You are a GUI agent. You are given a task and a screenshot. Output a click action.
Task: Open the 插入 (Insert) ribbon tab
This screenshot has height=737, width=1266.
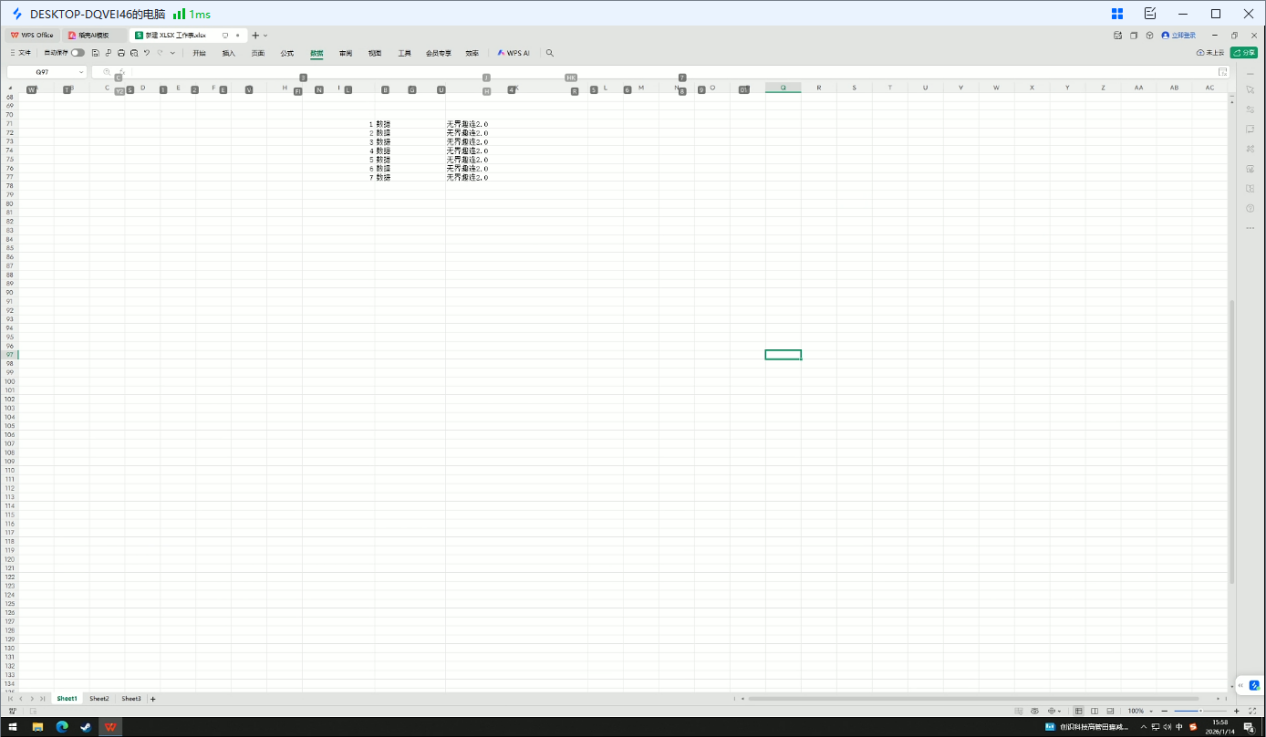click(228, 53)
